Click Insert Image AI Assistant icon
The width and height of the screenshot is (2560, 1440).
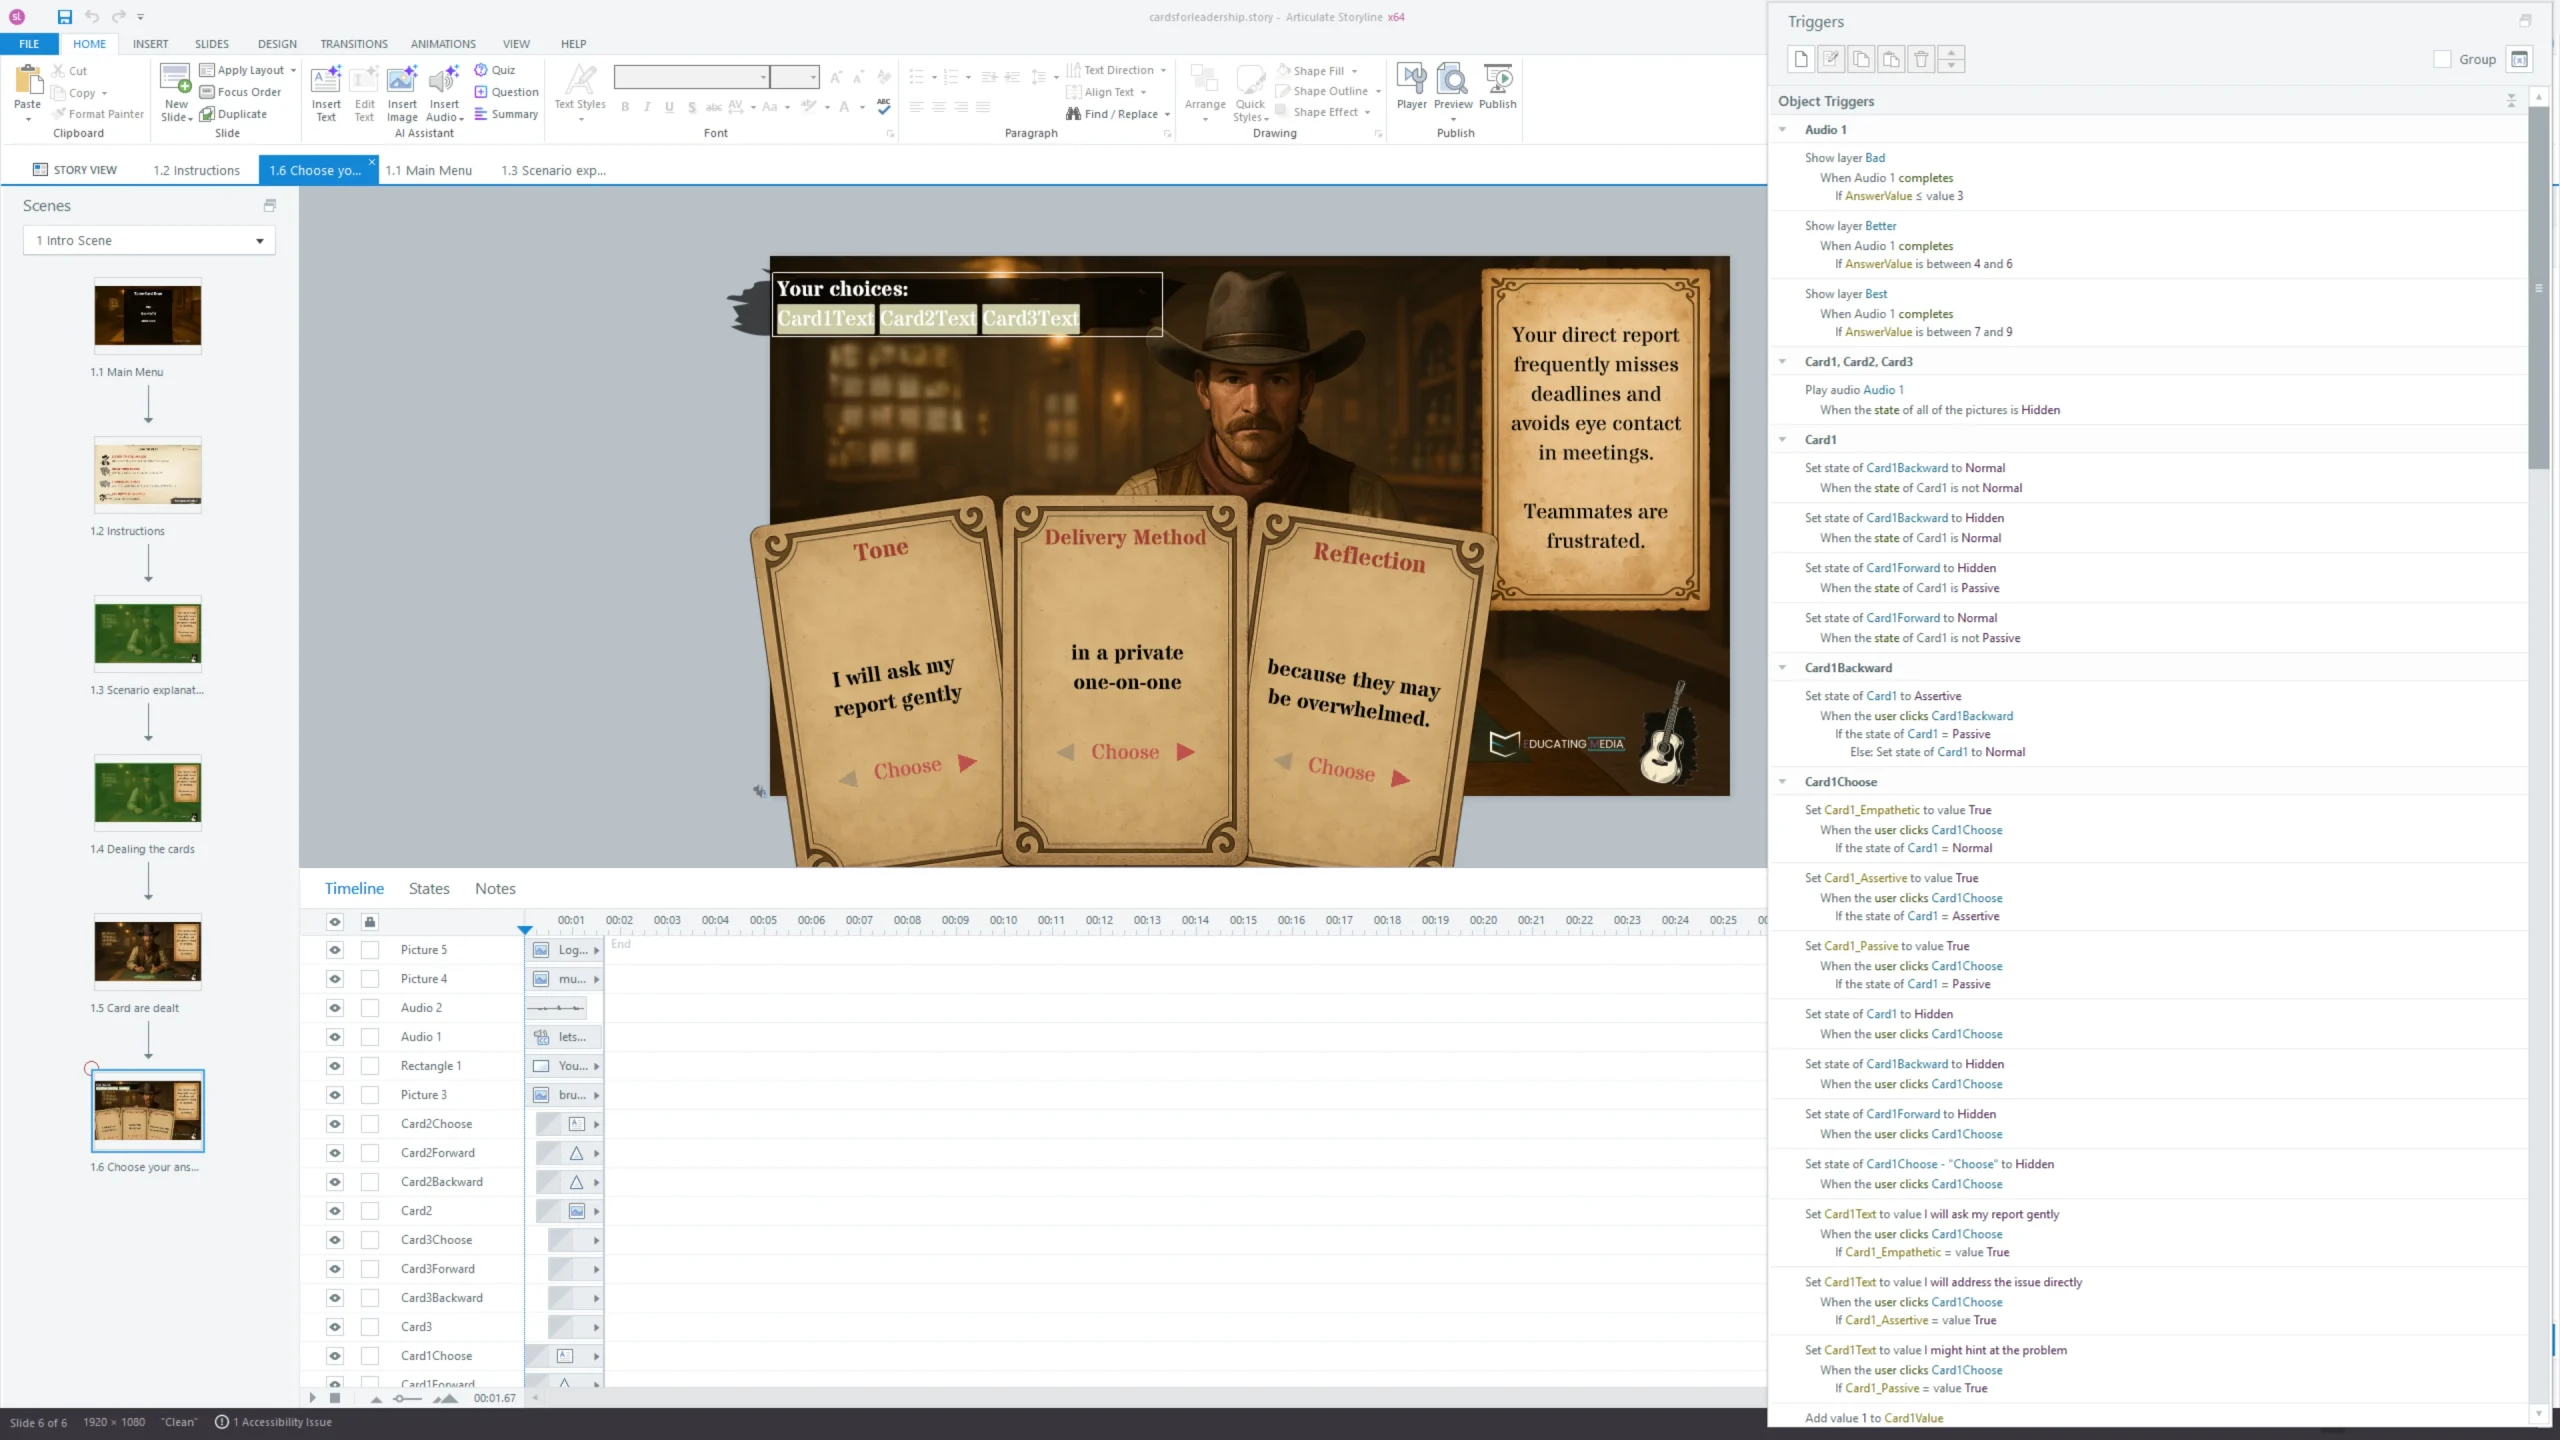(x=402, y=80)
